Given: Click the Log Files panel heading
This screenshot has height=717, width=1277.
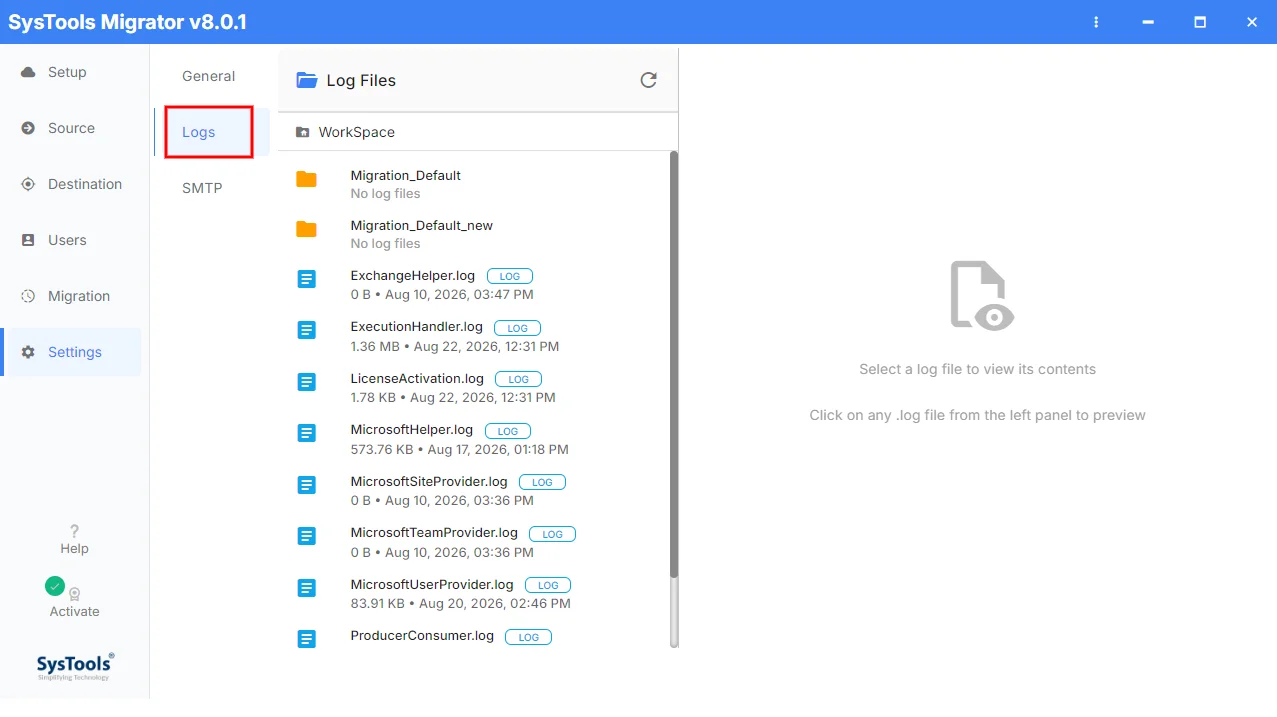Looking at the screenshot, I should (361, 80).
